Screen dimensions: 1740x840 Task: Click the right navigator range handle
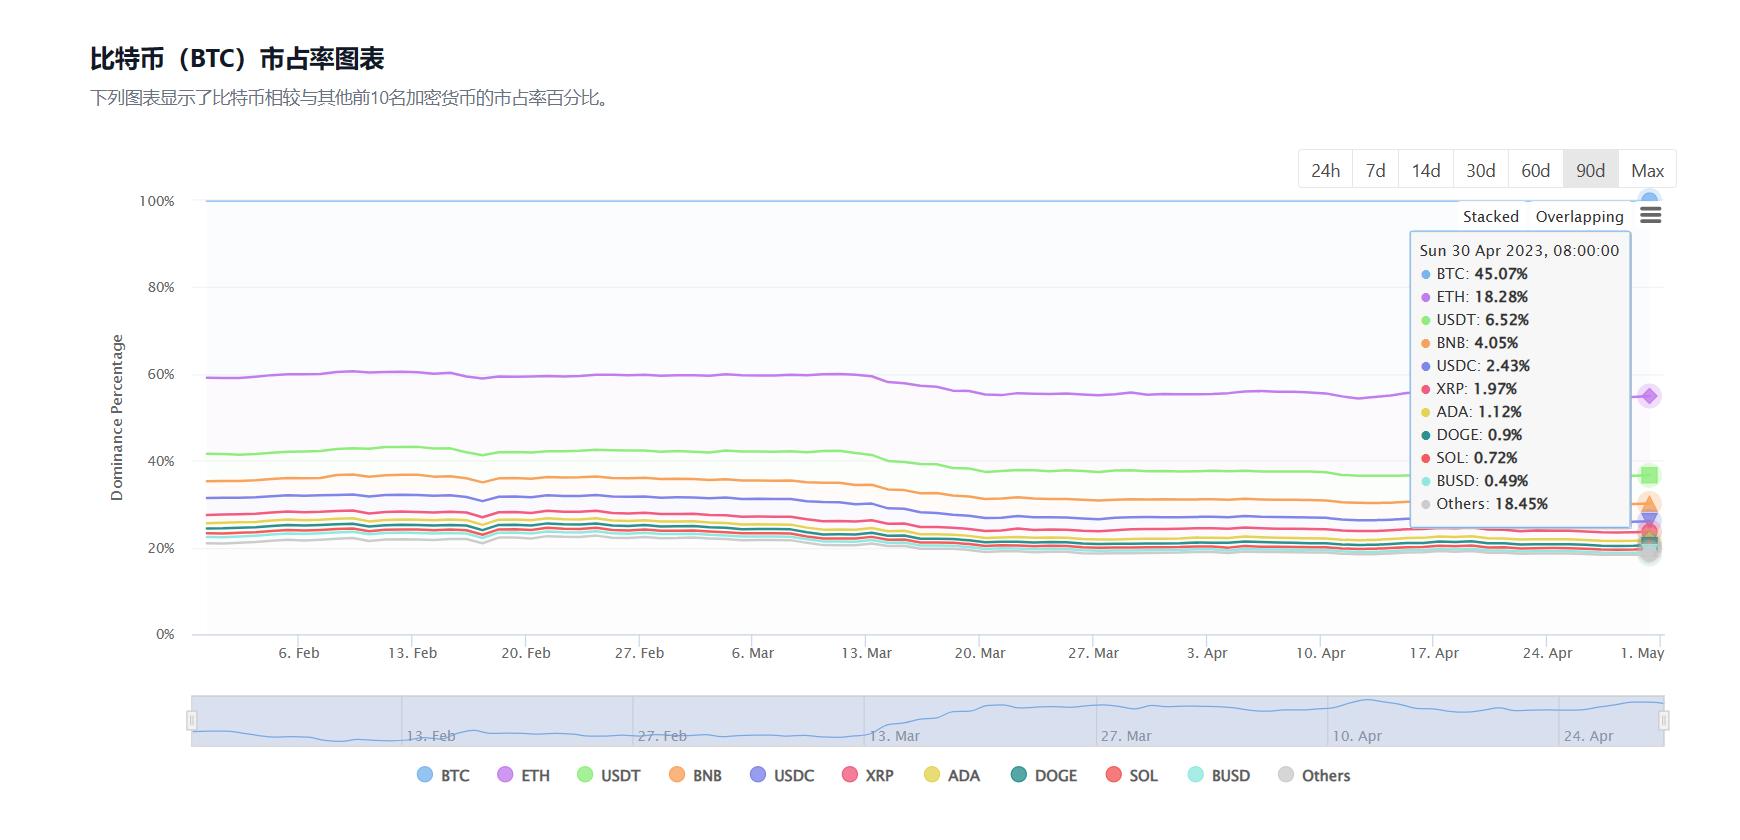(1664, 720)
